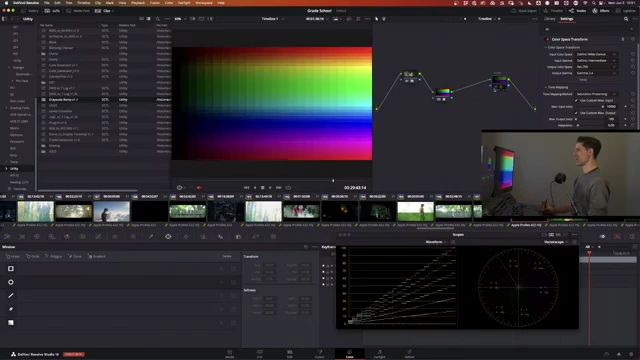Switch to the effects Settings tab
This screenshot has height=360, width=640.
click(567, 19)
